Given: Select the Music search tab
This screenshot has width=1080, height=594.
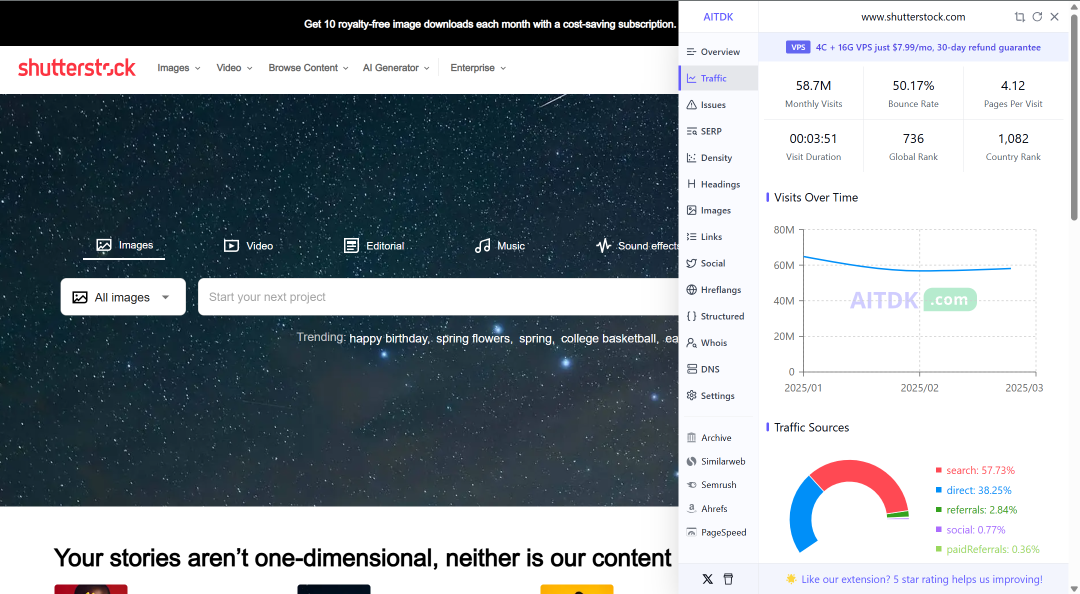Looking at the screenshot, I should [499, 245].
